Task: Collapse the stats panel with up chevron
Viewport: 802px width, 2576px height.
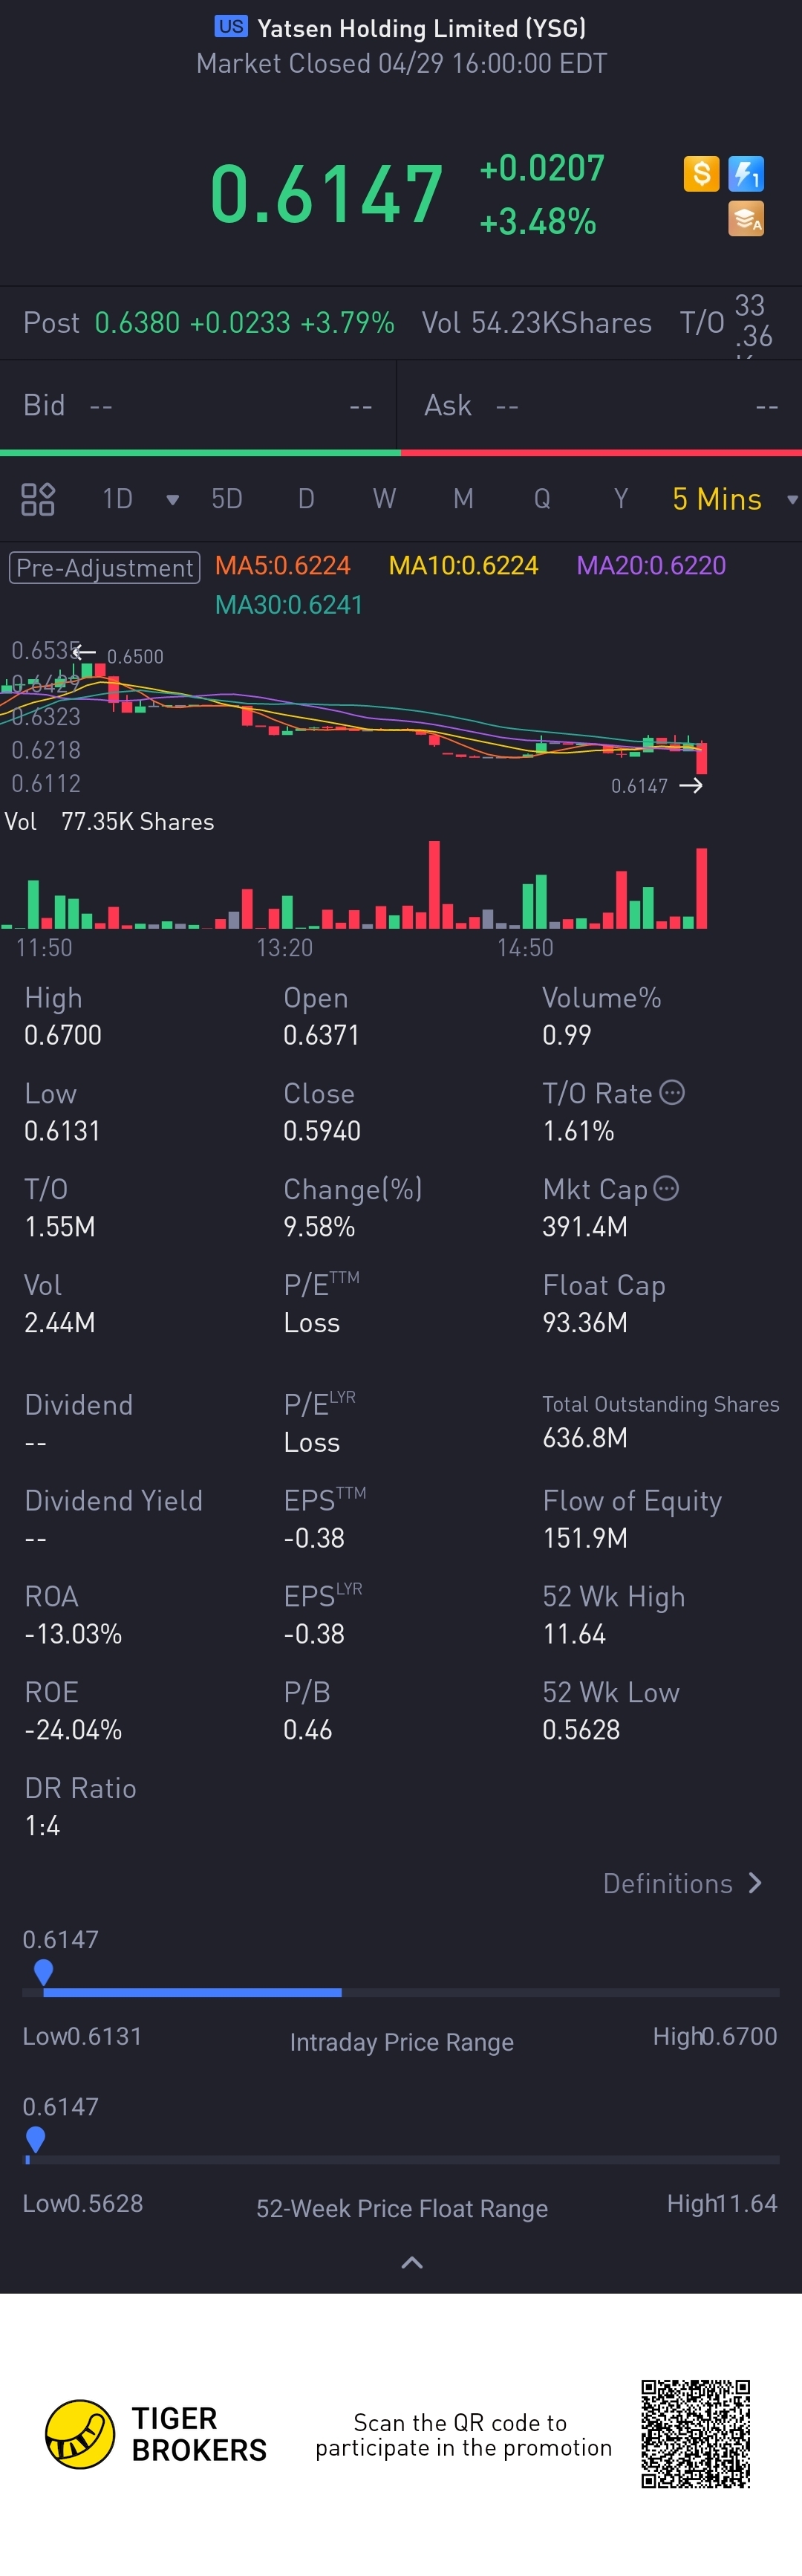Action: point(411,2262)
